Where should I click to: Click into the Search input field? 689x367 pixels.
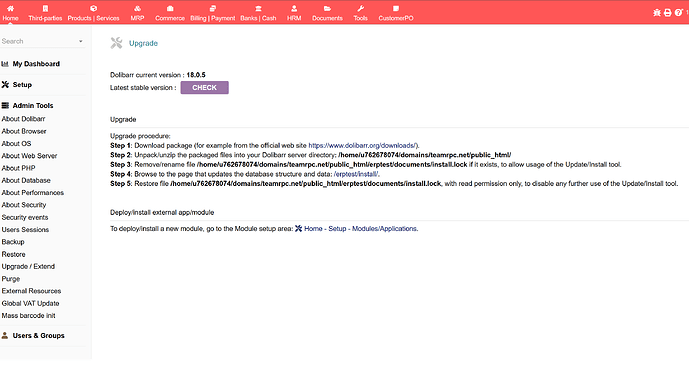coord(39,41)
